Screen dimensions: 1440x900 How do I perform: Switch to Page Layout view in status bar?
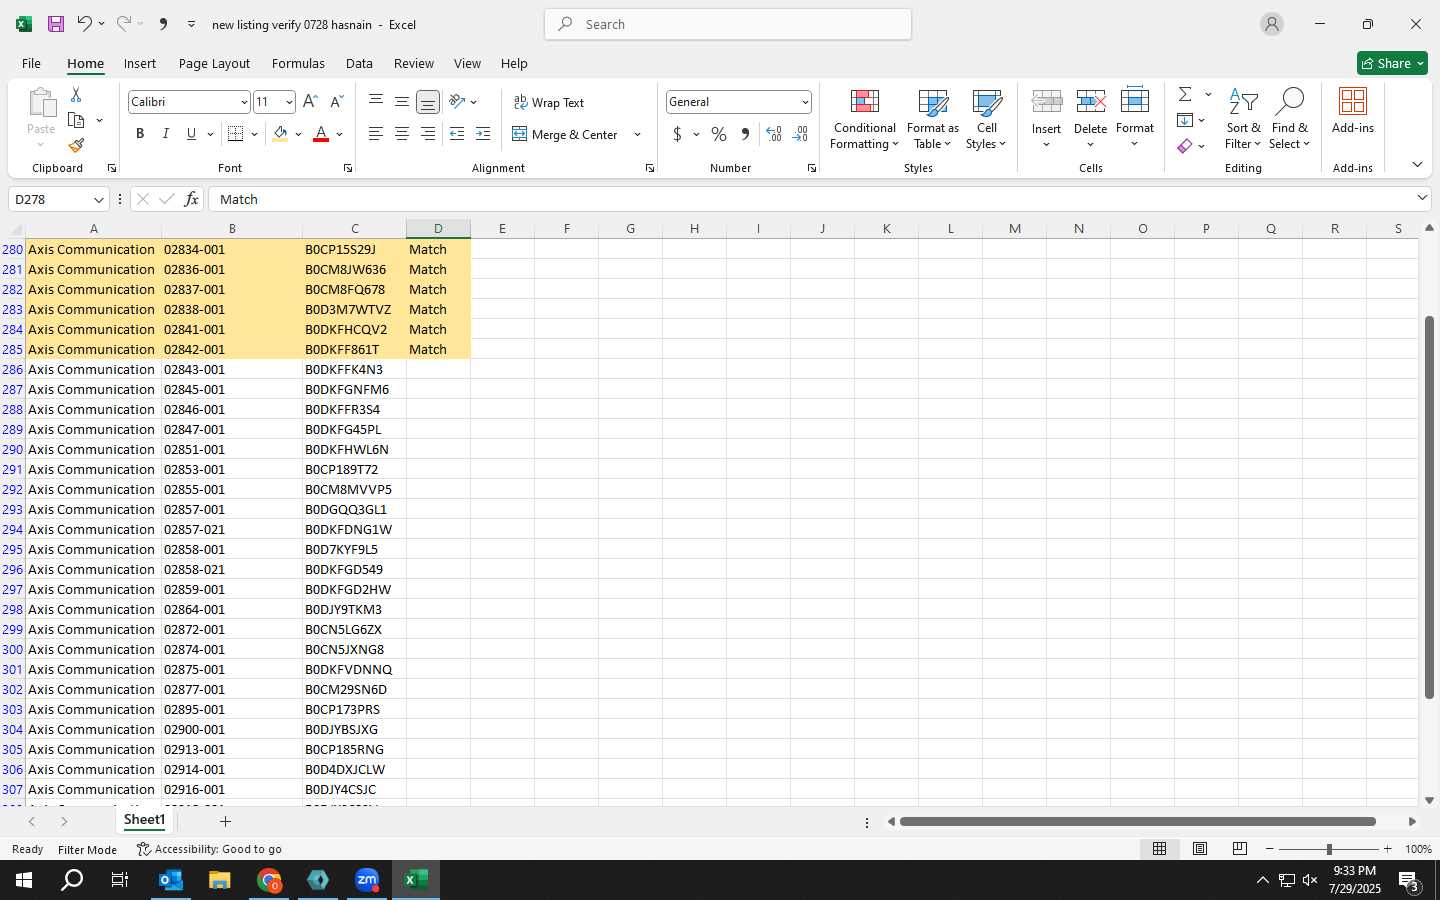point(1200,849)
